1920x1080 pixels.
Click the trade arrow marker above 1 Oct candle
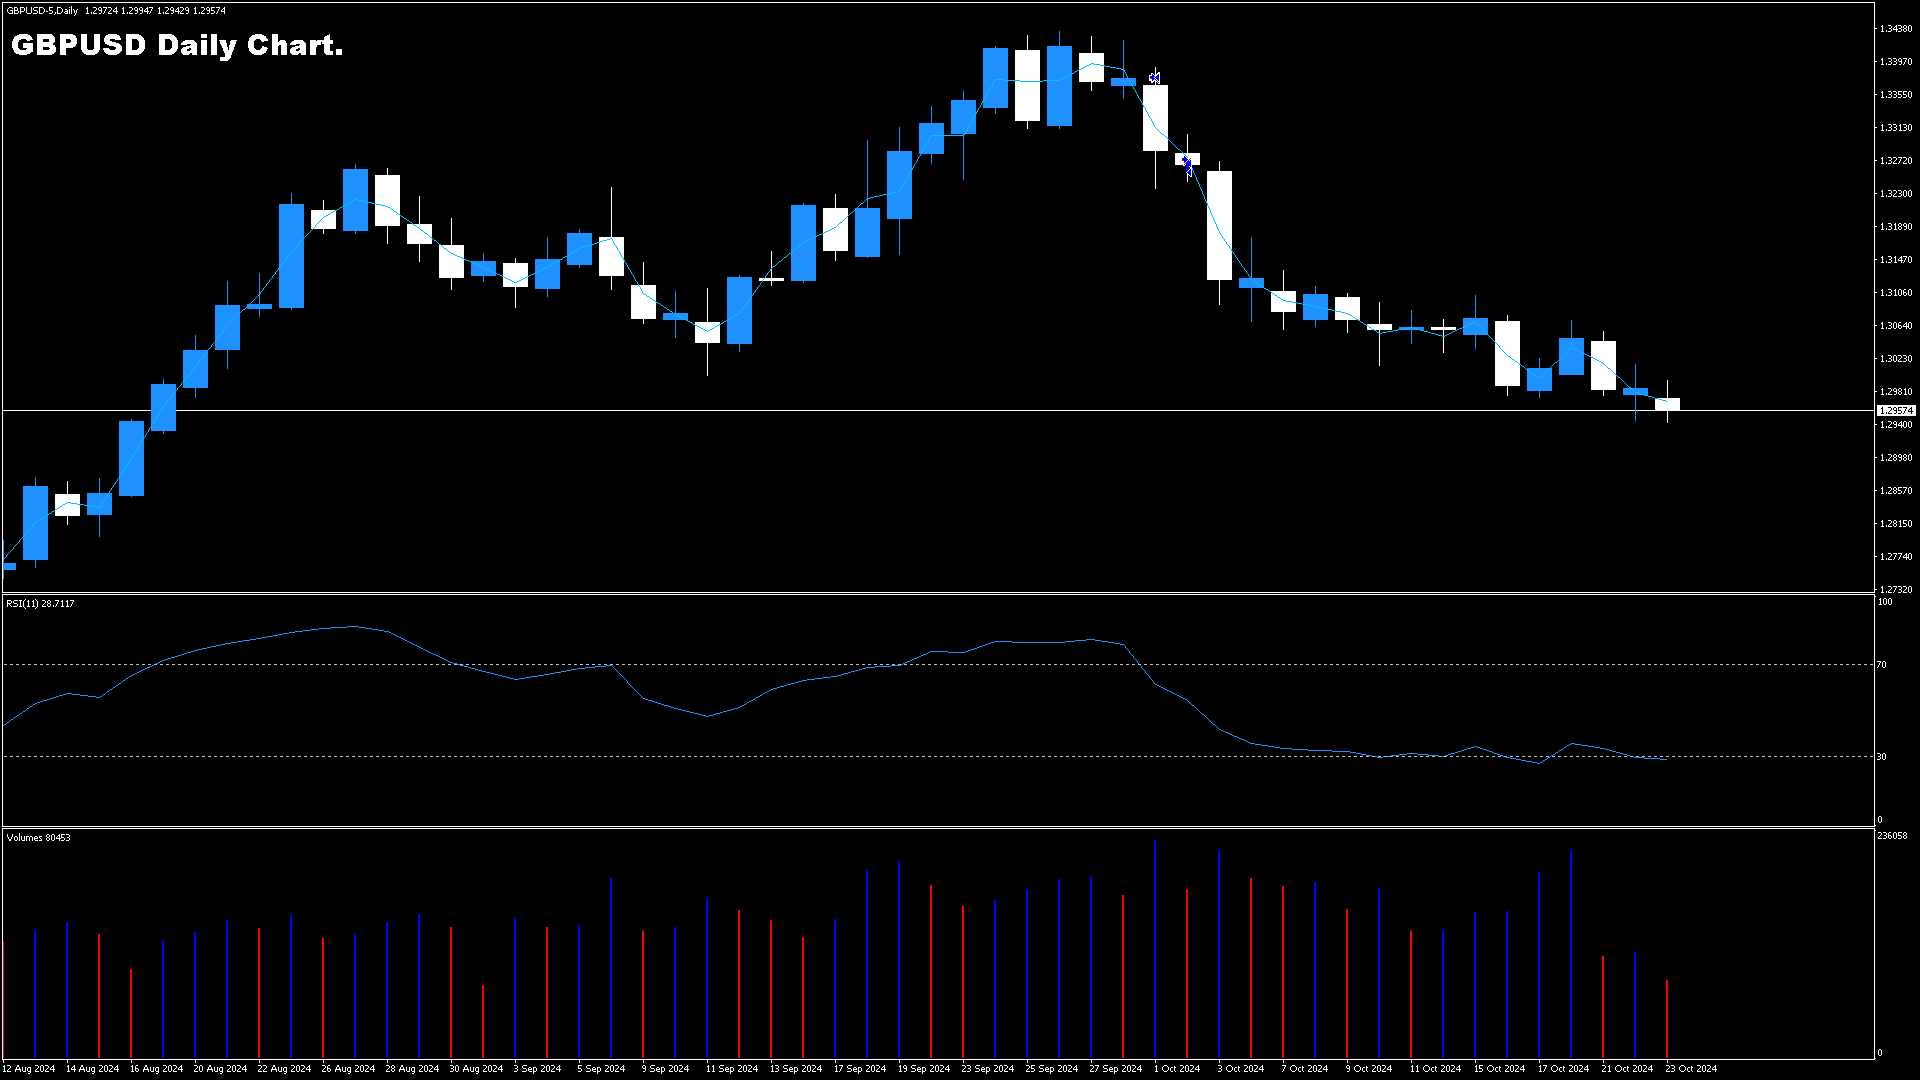1155,78
